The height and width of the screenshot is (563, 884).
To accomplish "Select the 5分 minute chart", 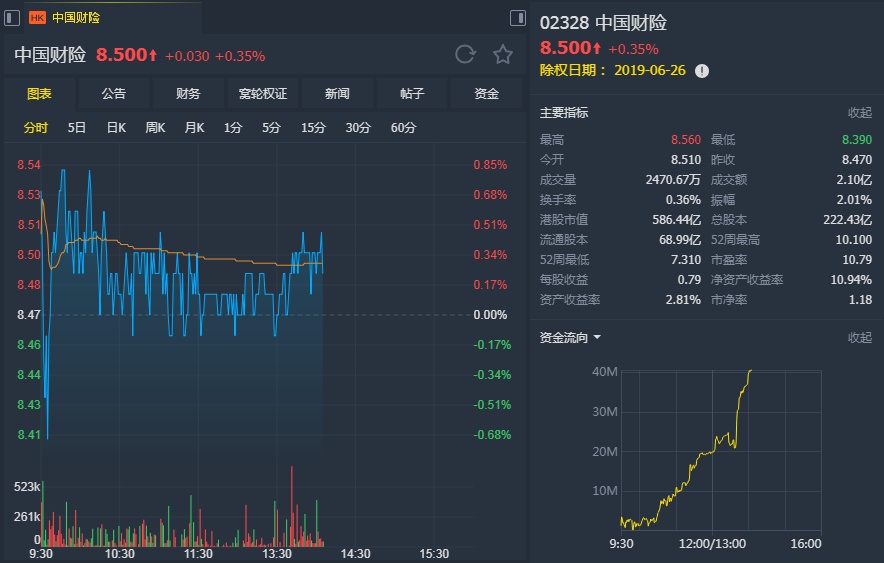I will coord(271,128).
